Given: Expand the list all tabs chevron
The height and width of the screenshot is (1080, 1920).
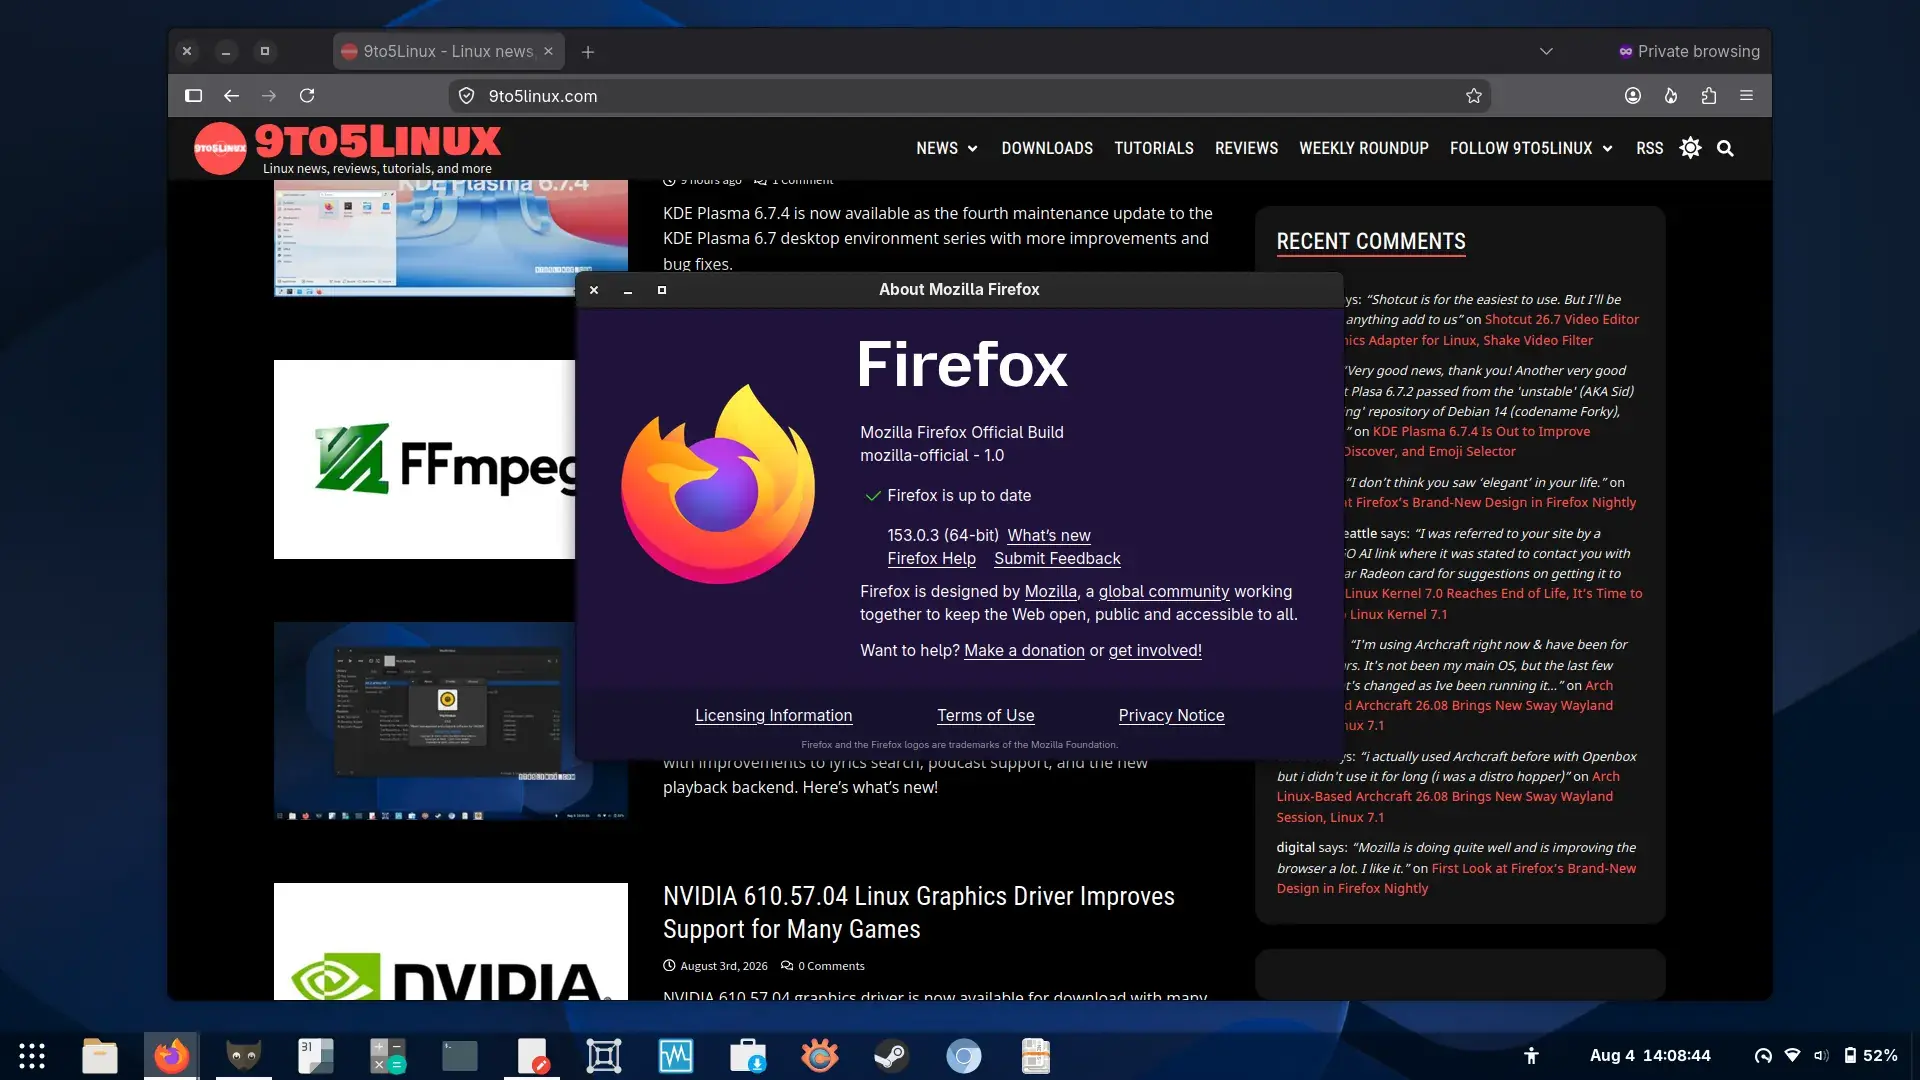Looking at the screenshot, I should click(1546, 52).
